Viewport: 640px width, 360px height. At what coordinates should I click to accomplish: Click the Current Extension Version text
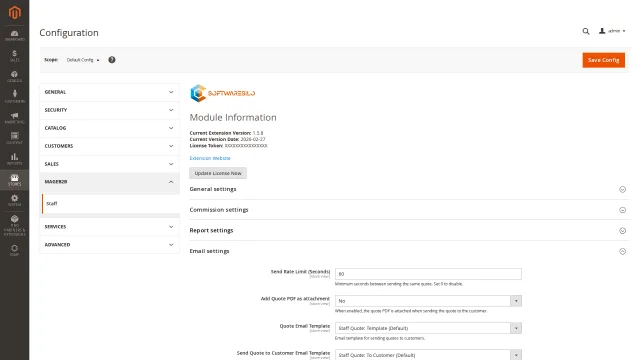(227, 133)
